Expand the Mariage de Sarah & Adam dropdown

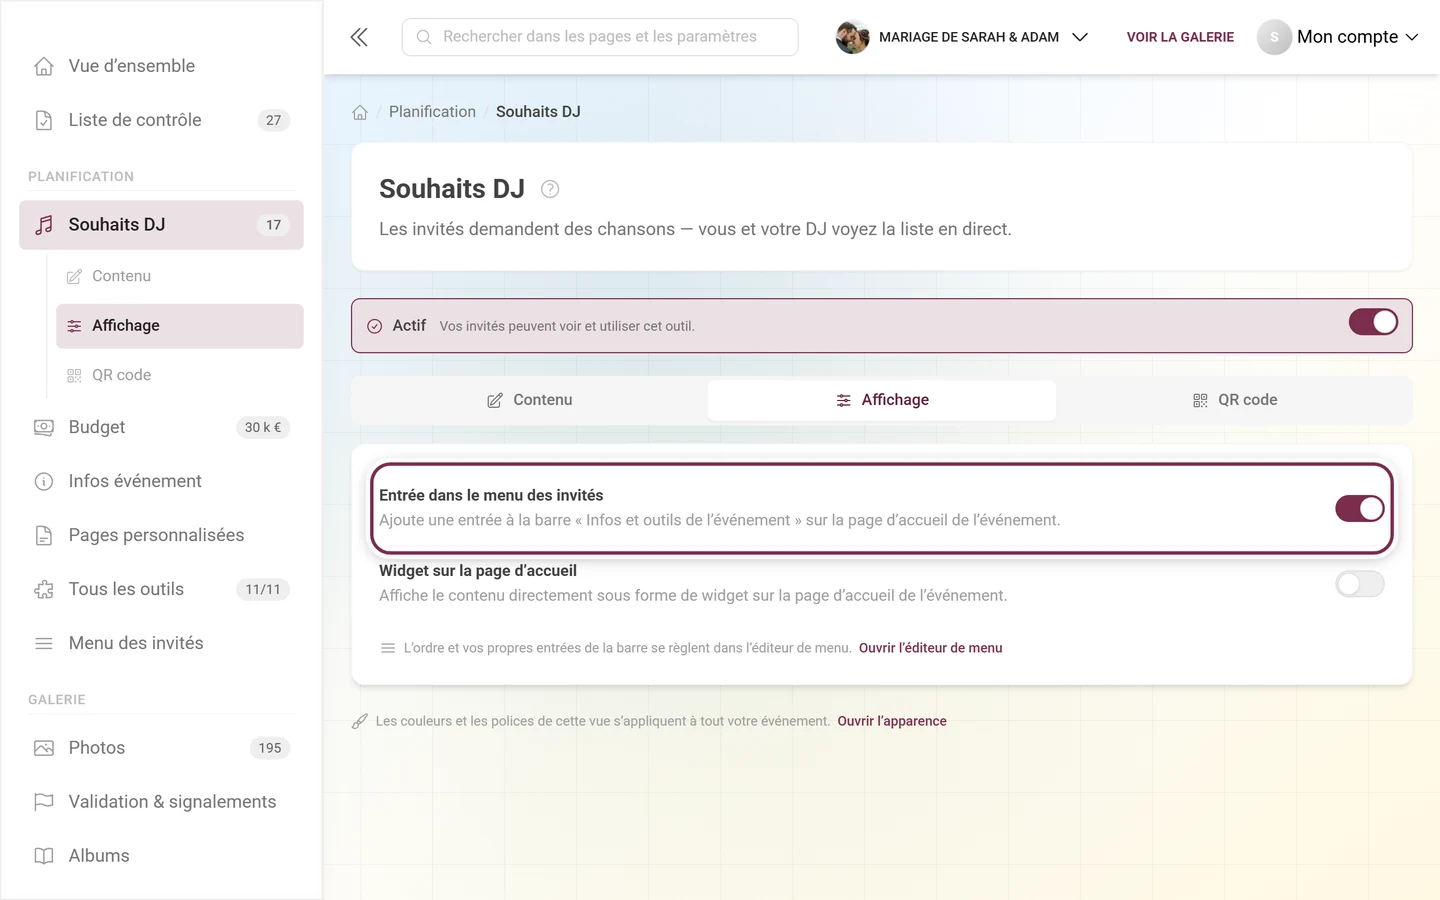tap(963, 37)
